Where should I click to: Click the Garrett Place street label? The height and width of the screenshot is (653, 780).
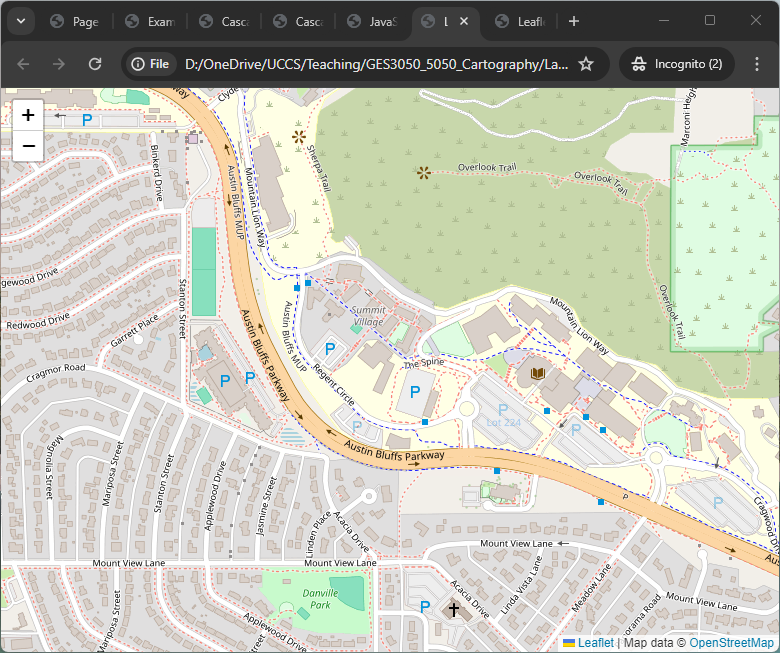click(134, 331)
